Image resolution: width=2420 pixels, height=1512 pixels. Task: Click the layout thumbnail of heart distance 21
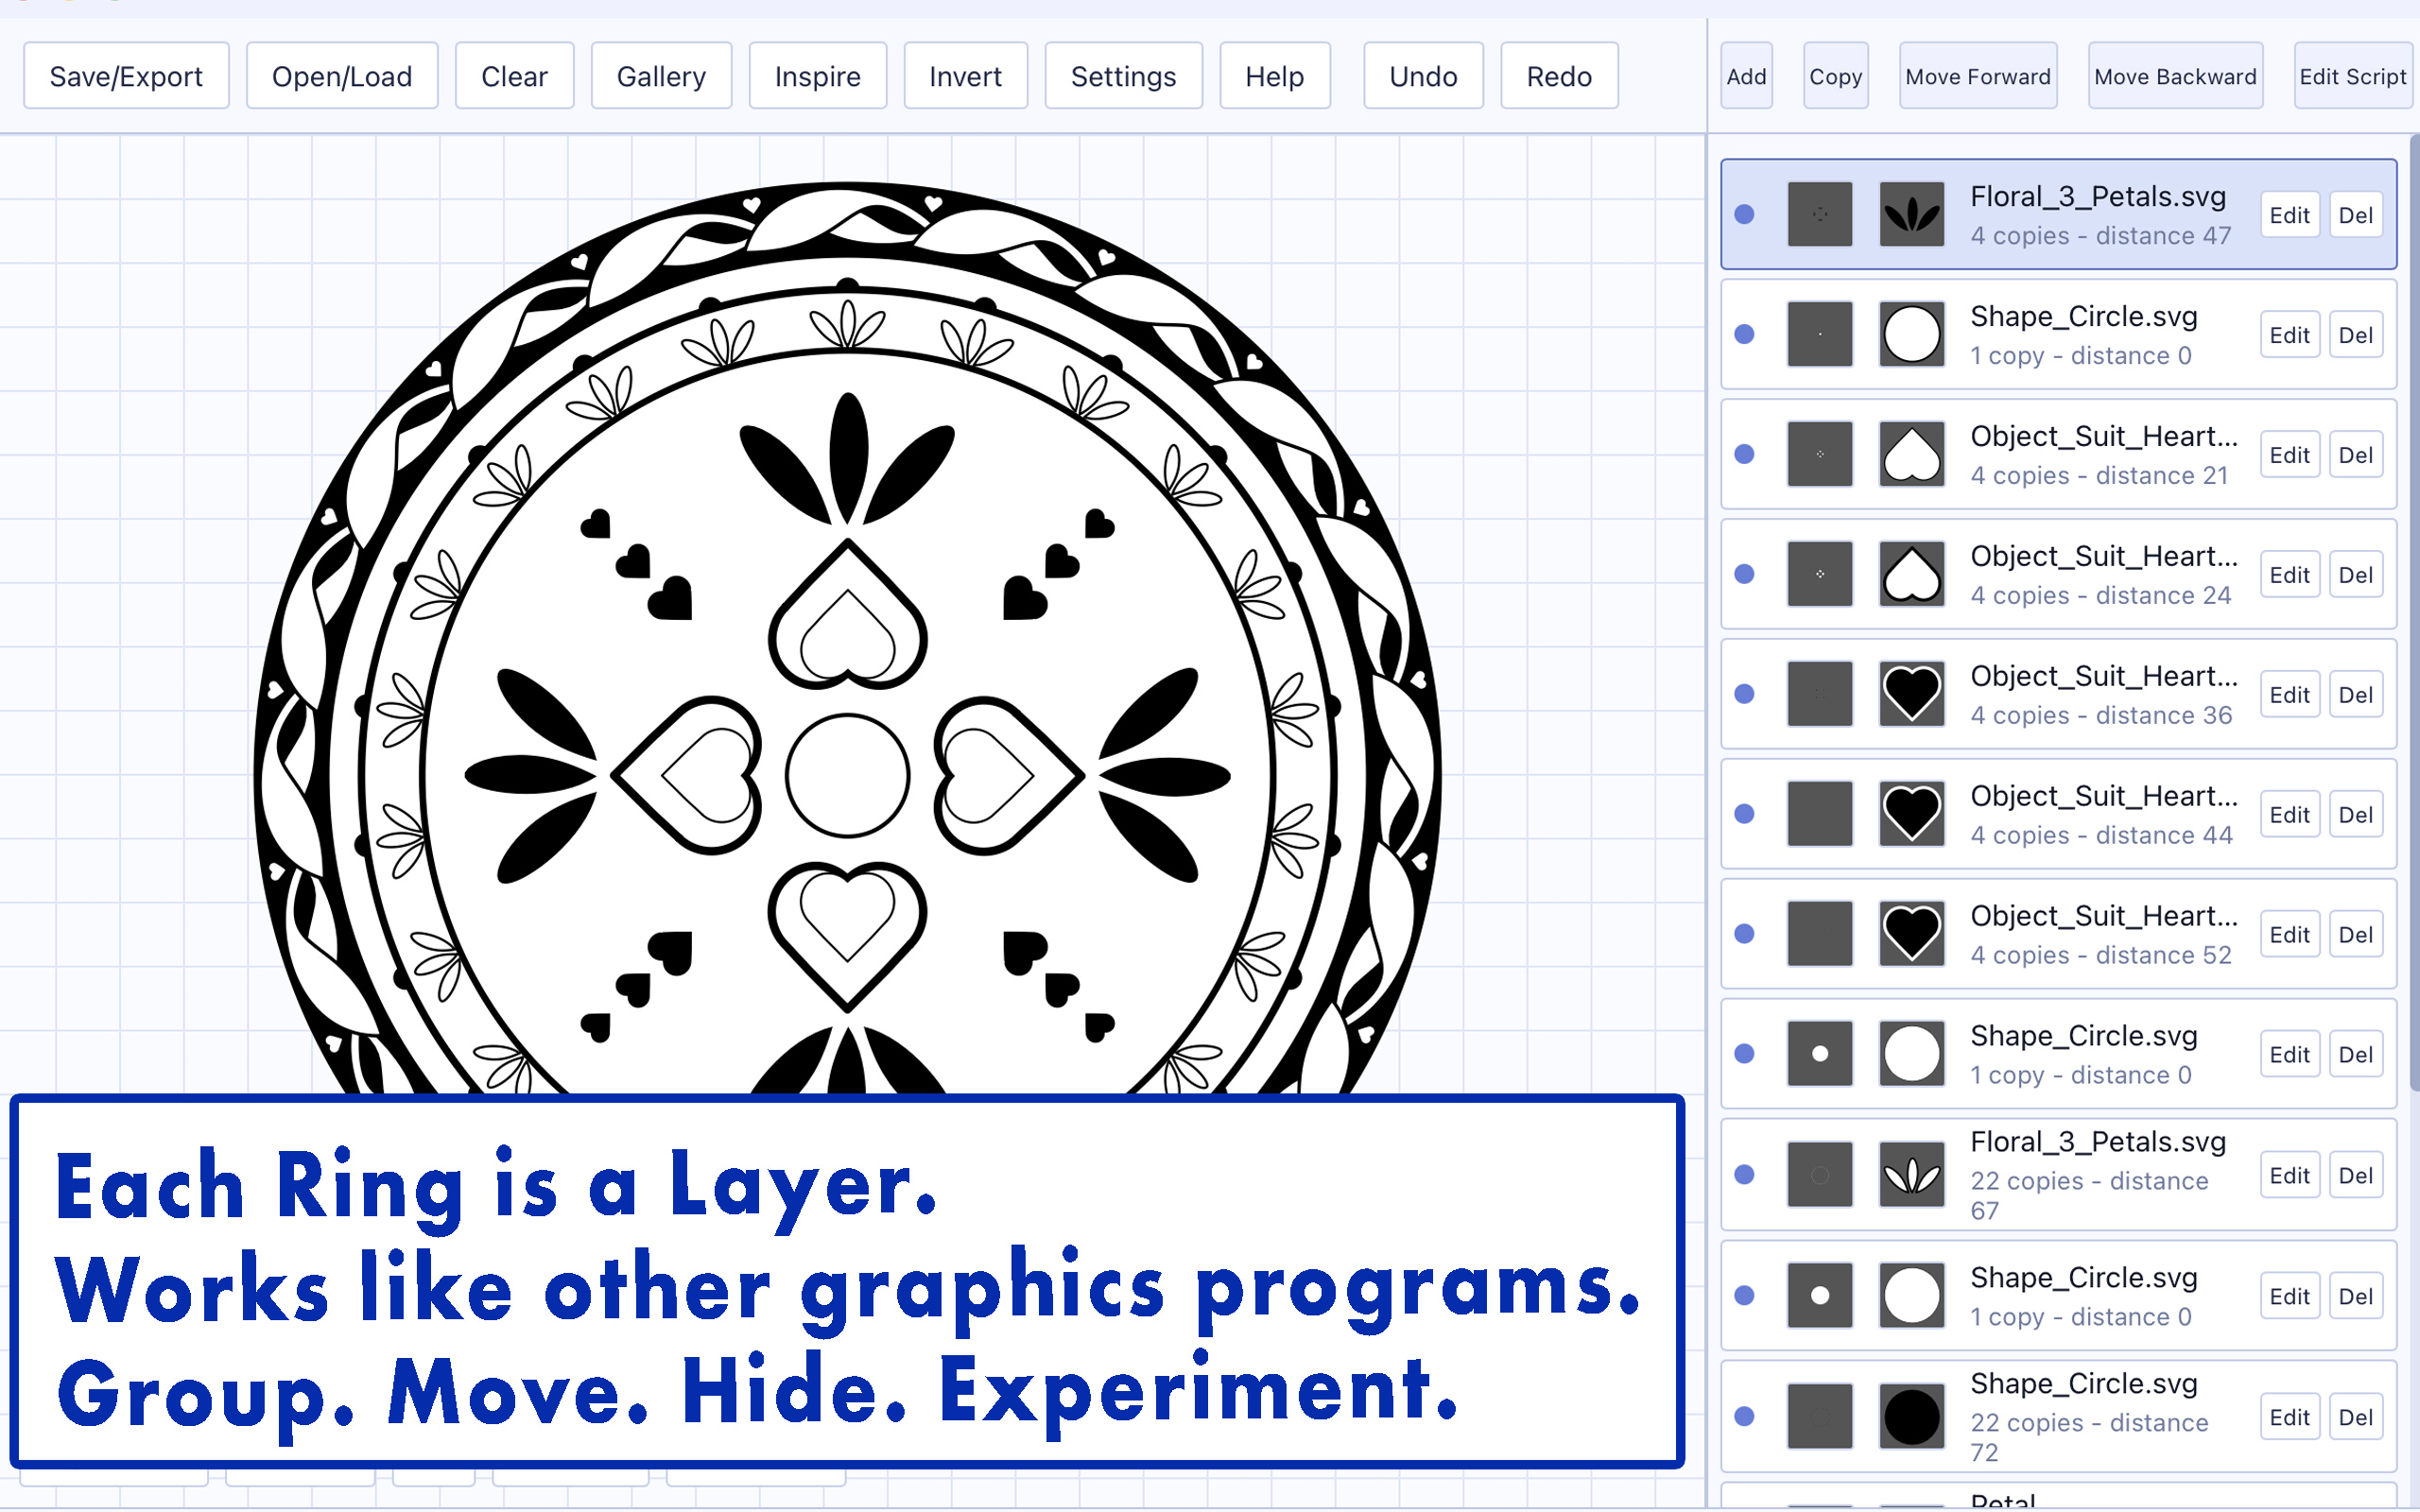(1819, 454)
